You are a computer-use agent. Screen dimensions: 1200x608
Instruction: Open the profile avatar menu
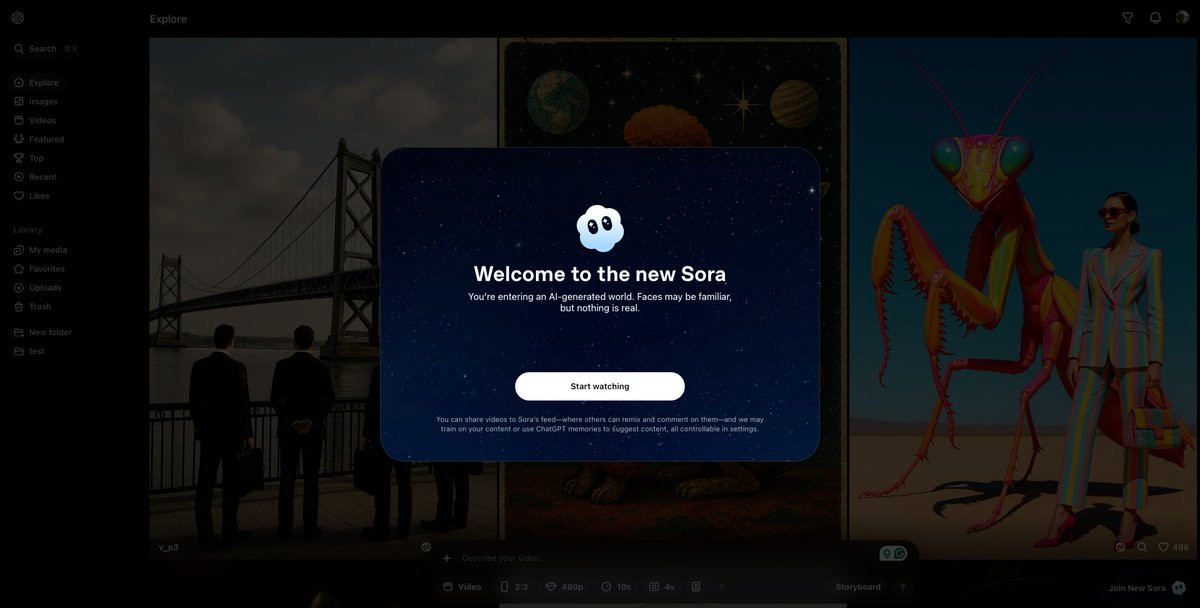[1182, 18]
